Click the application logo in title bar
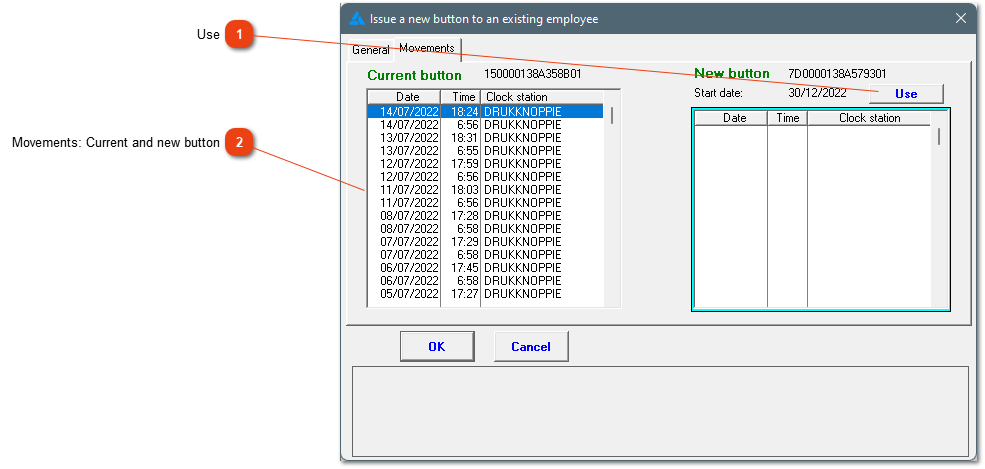 pos(356,19)
